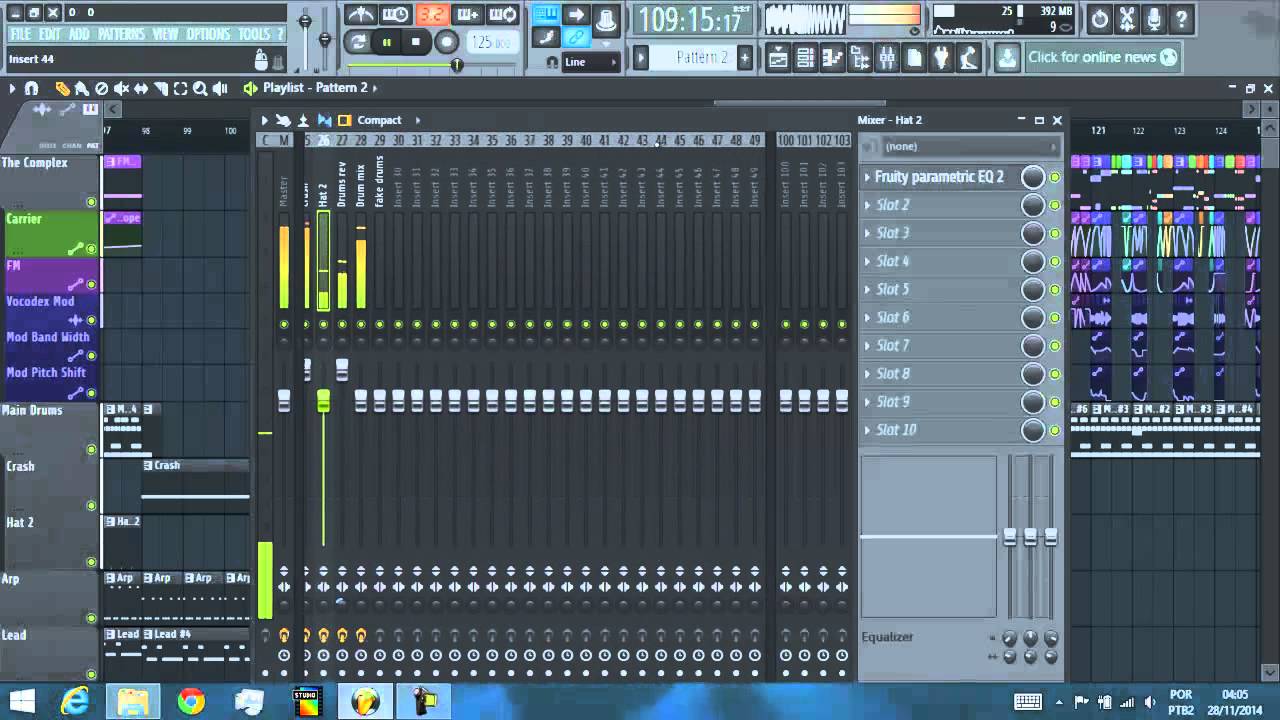Image resolution: width=1280 pixels, height=720 pixels.
Task: Mute the Master mixer track
Action: [284, 324]
